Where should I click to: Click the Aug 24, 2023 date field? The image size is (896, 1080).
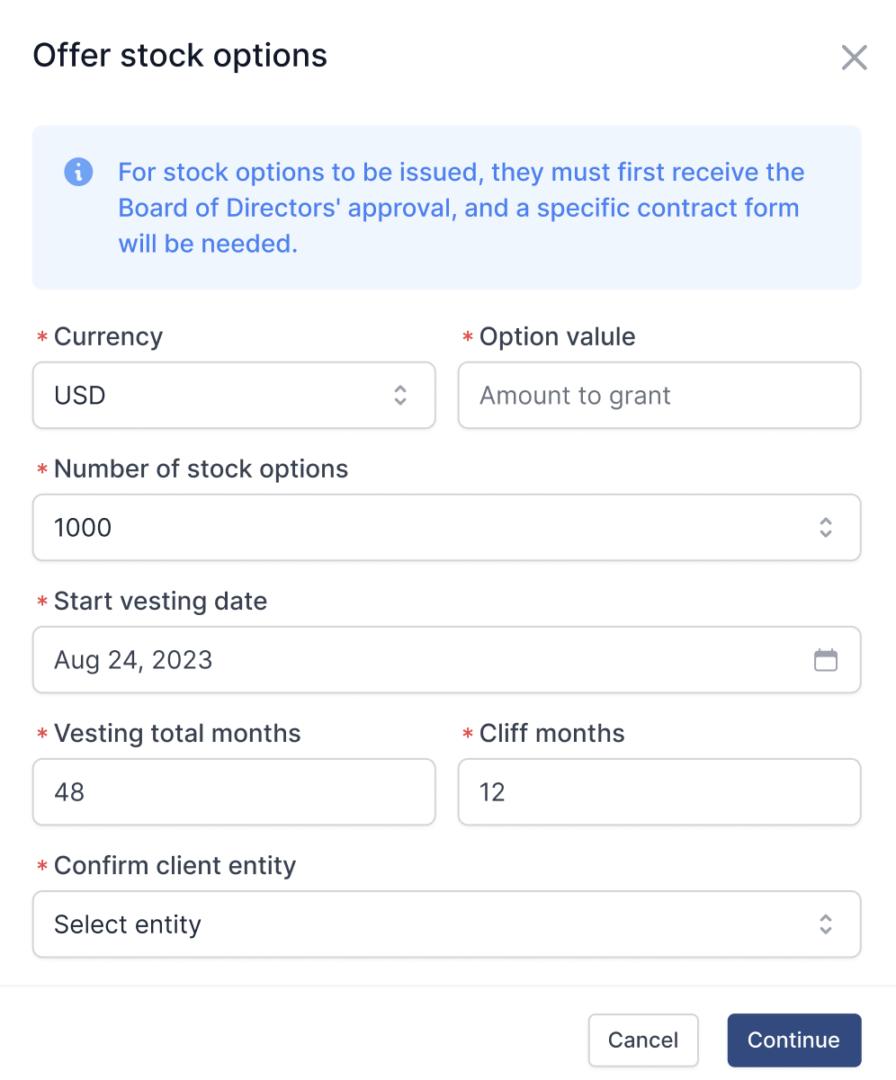[447, 660]
